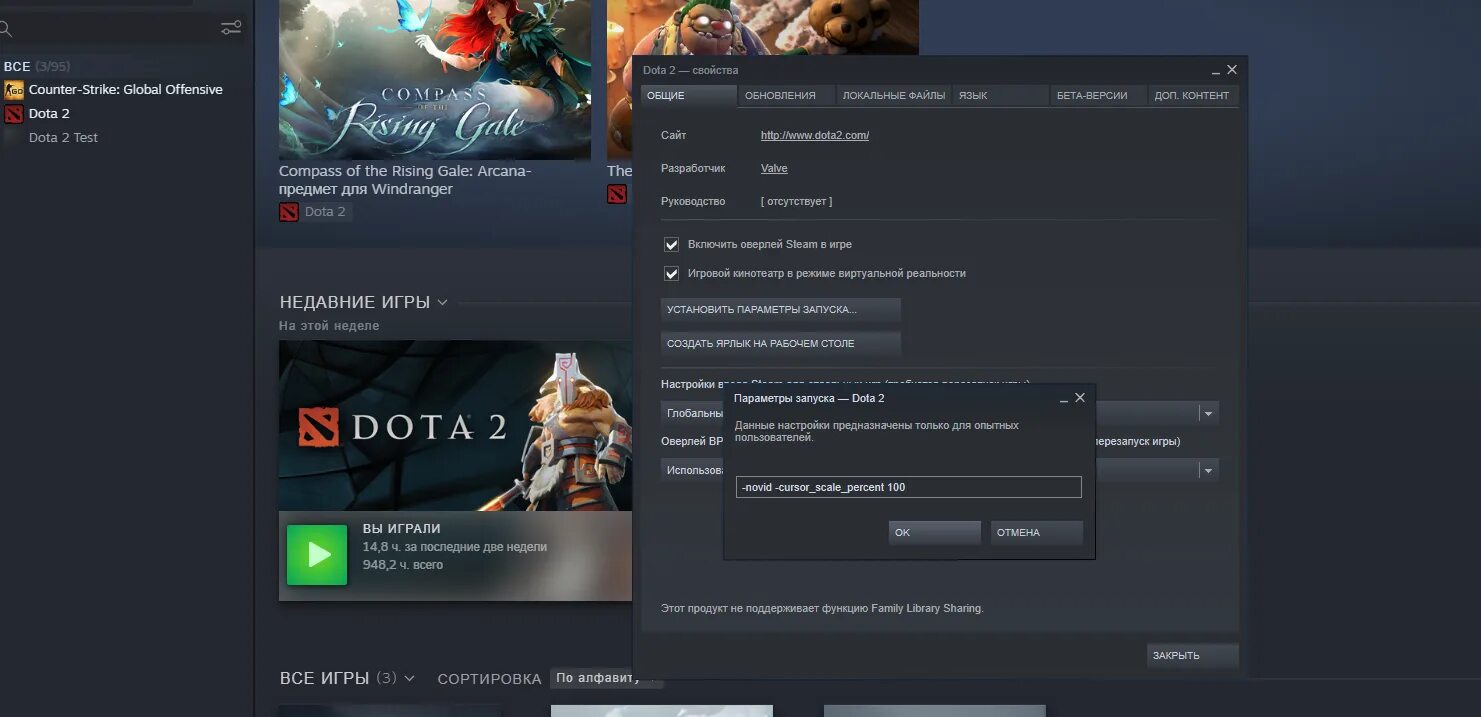Image resolution: width=1481 pixels, height=717 pixels.
Task: Click the Counter-Strike: Global Offensive game icon
Action: click(x=13, y=90)
